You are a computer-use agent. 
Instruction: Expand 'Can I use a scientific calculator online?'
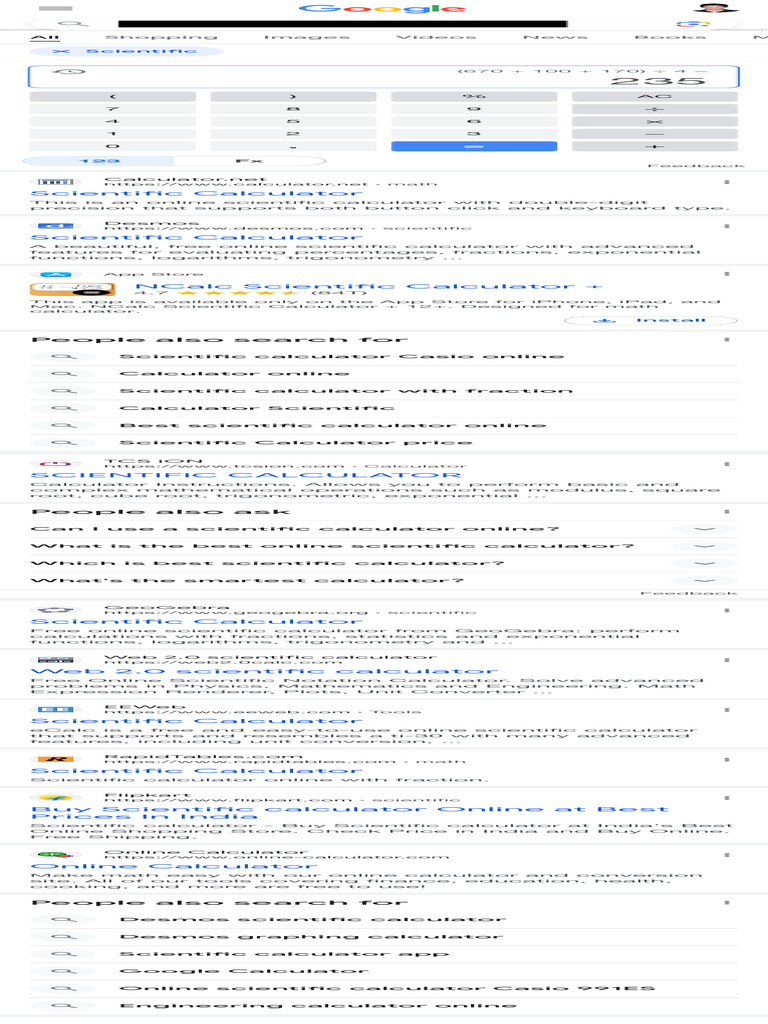coord(384,529)
